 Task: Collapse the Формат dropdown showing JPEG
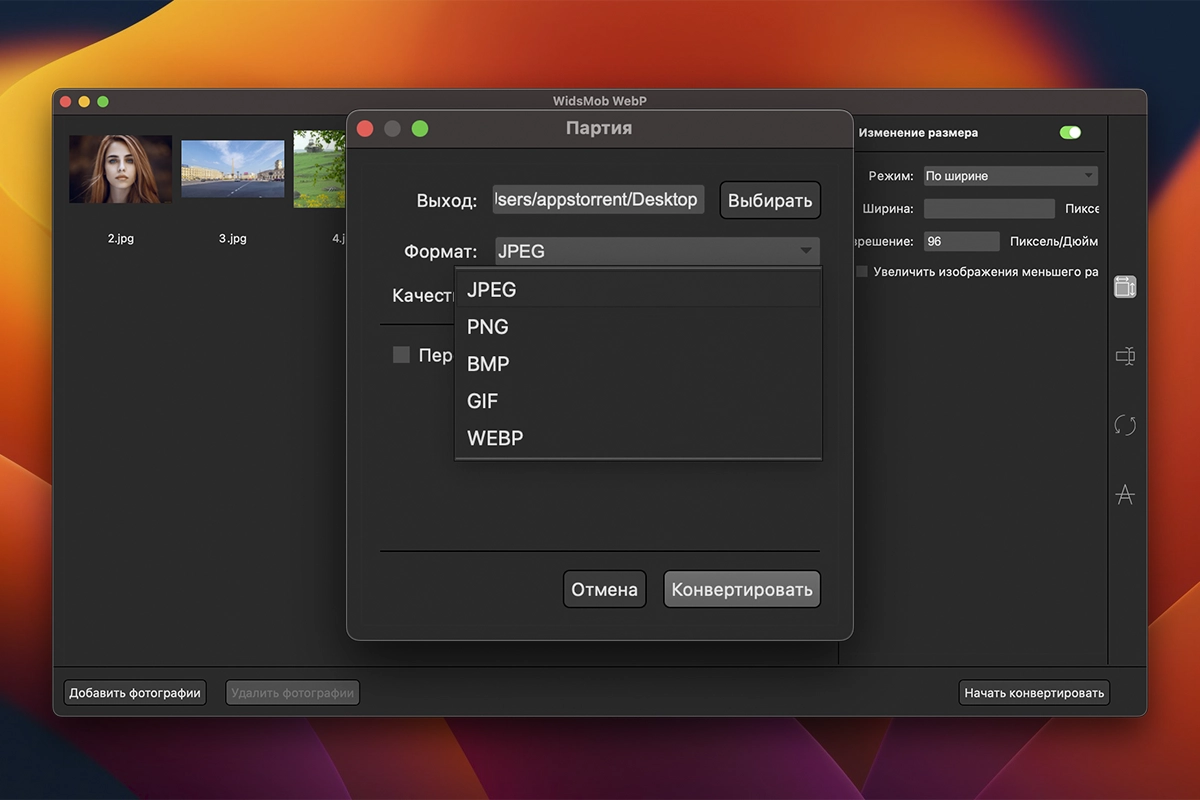[657, 251]
